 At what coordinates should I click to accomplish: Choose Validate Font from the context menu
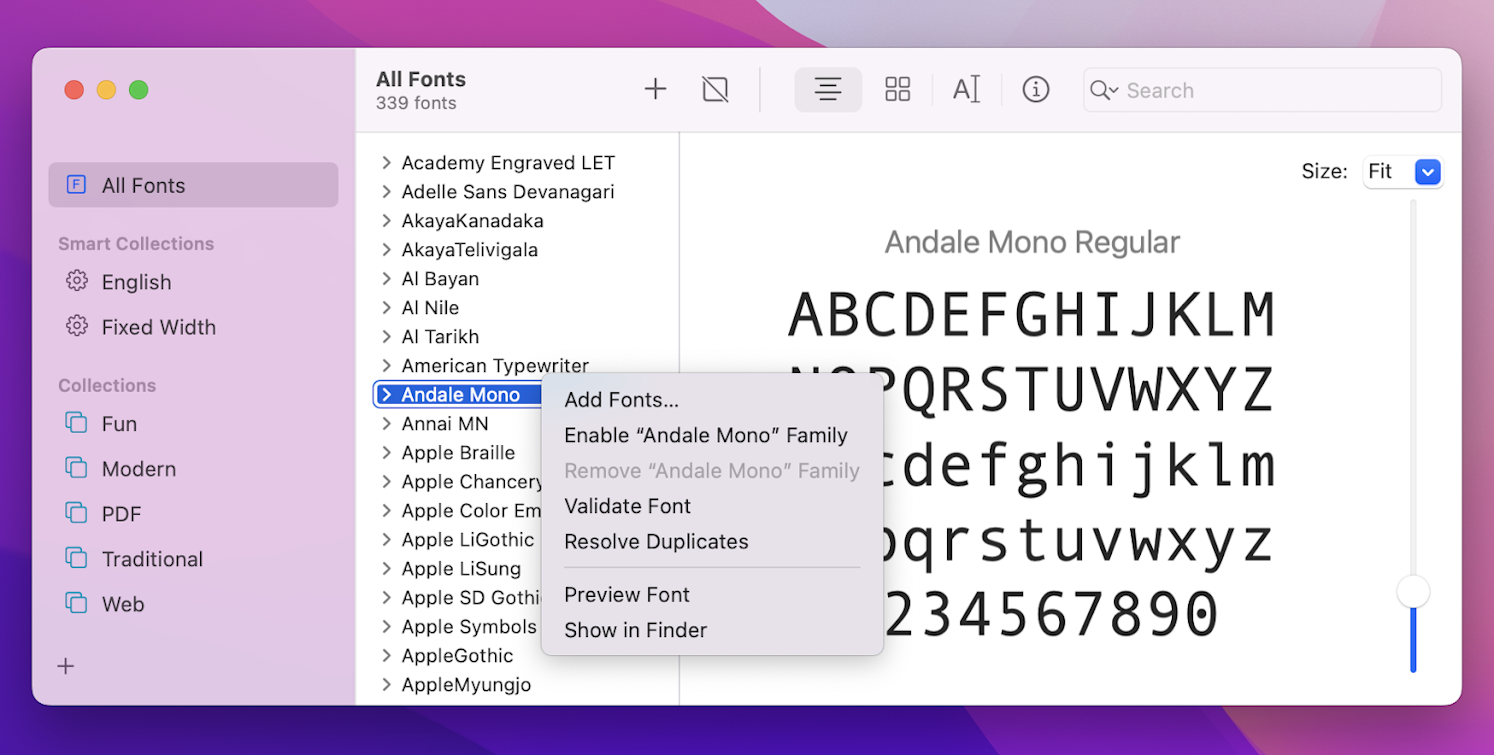627,506
